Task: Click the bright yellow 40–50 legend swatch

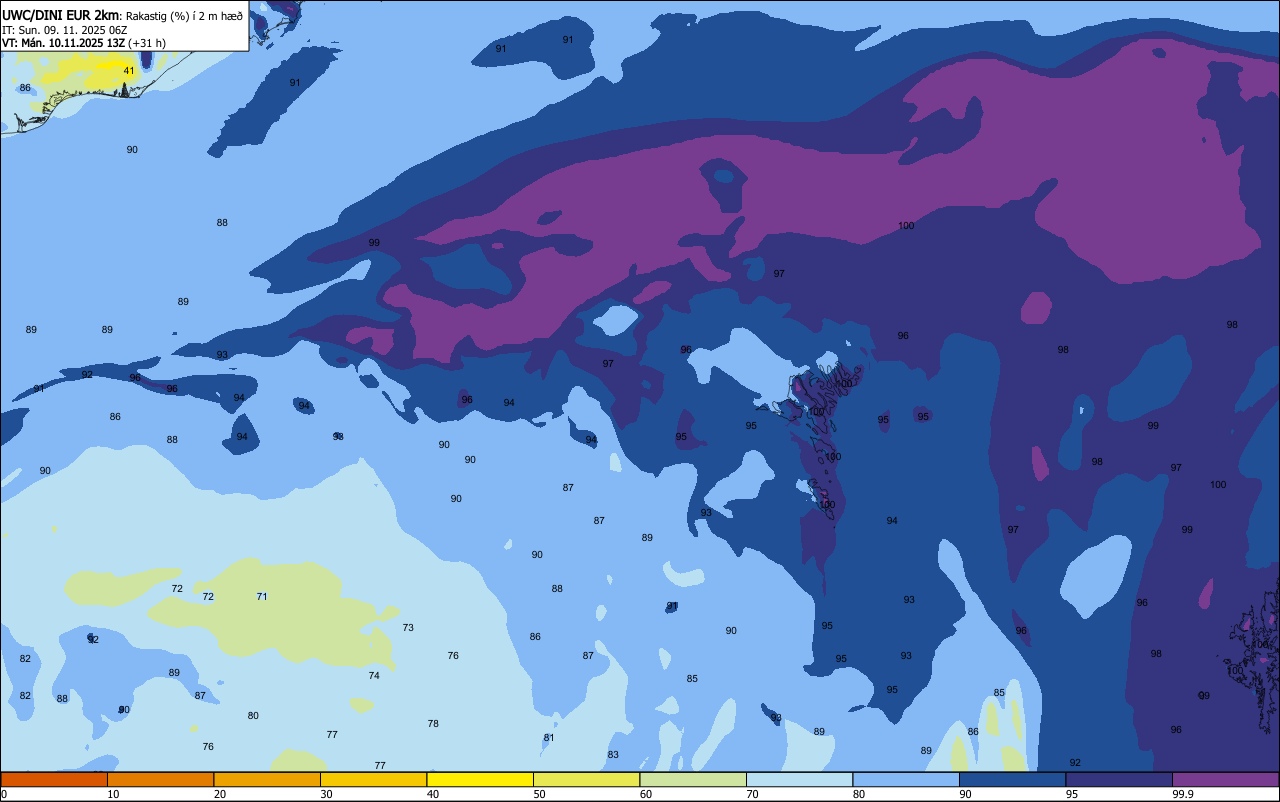Action: pyautogui.click(x=480, y=779)
